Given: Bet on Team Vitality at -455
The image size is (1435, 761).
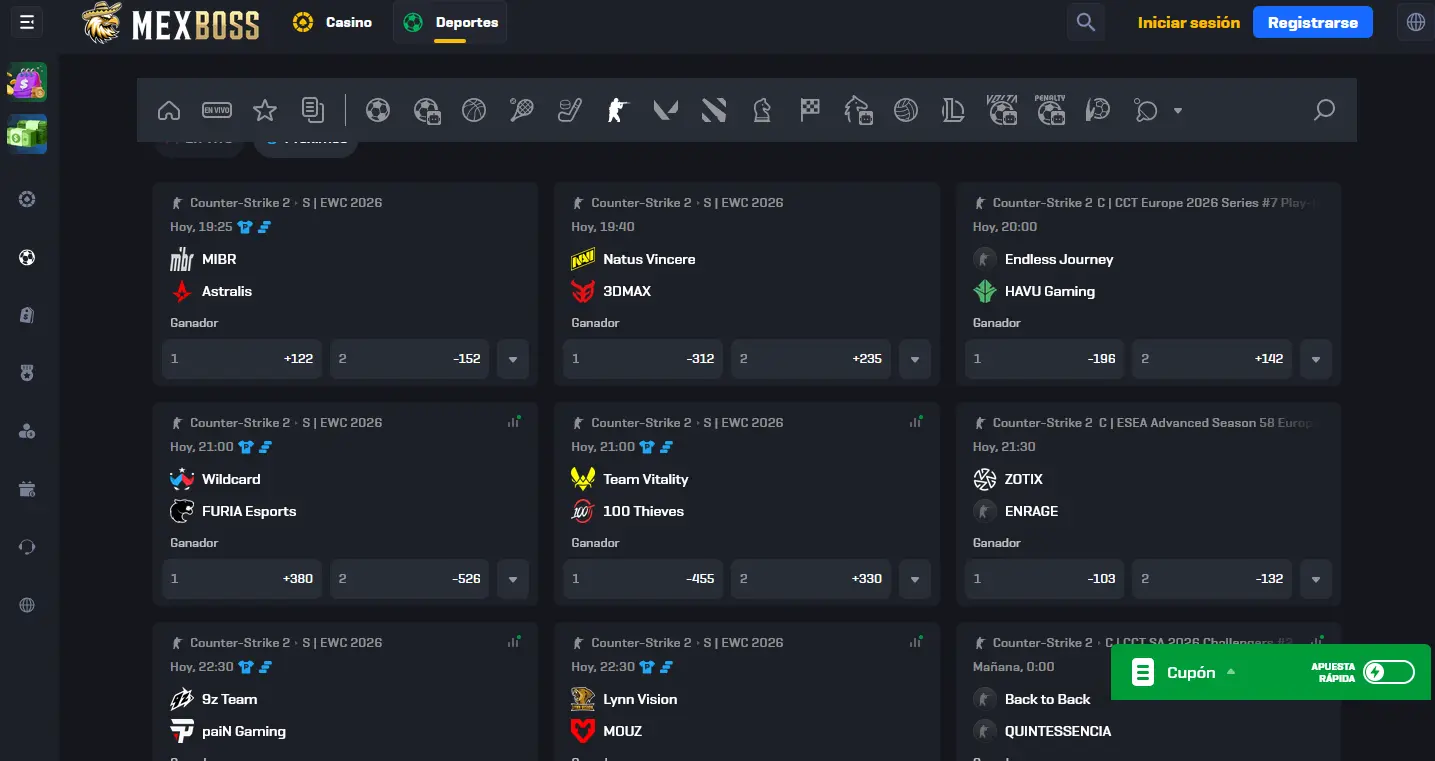Looking at the screenshot, I should (x=643, y=579).
